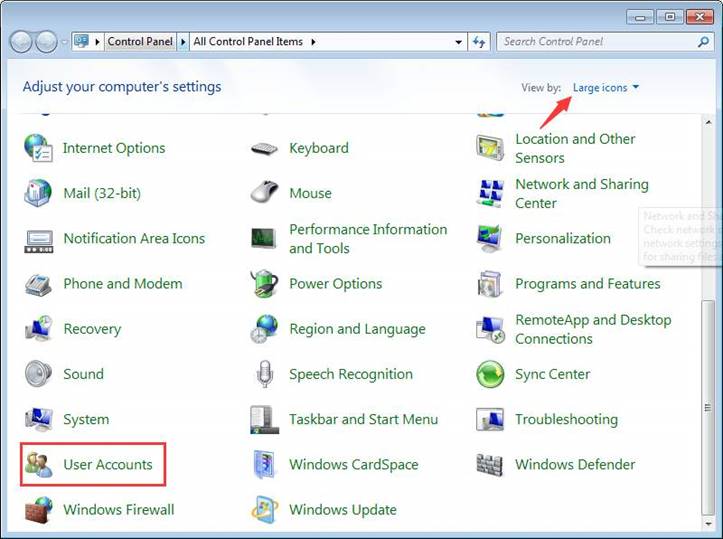Go back with the Back navigation button
Viewport: 723px width, 539px height.
[21, 42]
